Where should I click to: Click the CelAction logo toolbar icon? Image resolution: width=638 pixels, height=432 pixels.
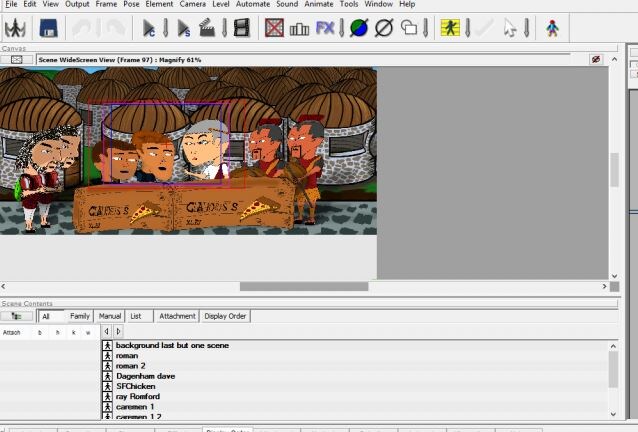[15, 28]
